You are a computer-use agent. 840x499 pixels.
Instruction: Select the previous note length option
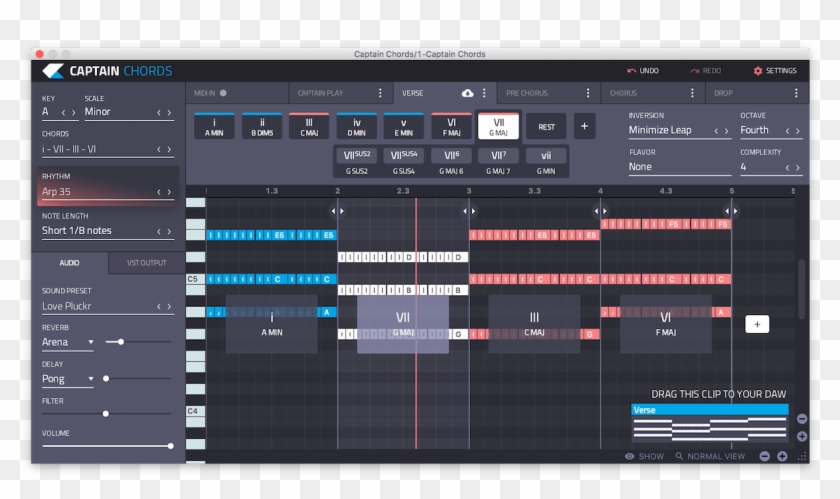[x=159, y=231]
